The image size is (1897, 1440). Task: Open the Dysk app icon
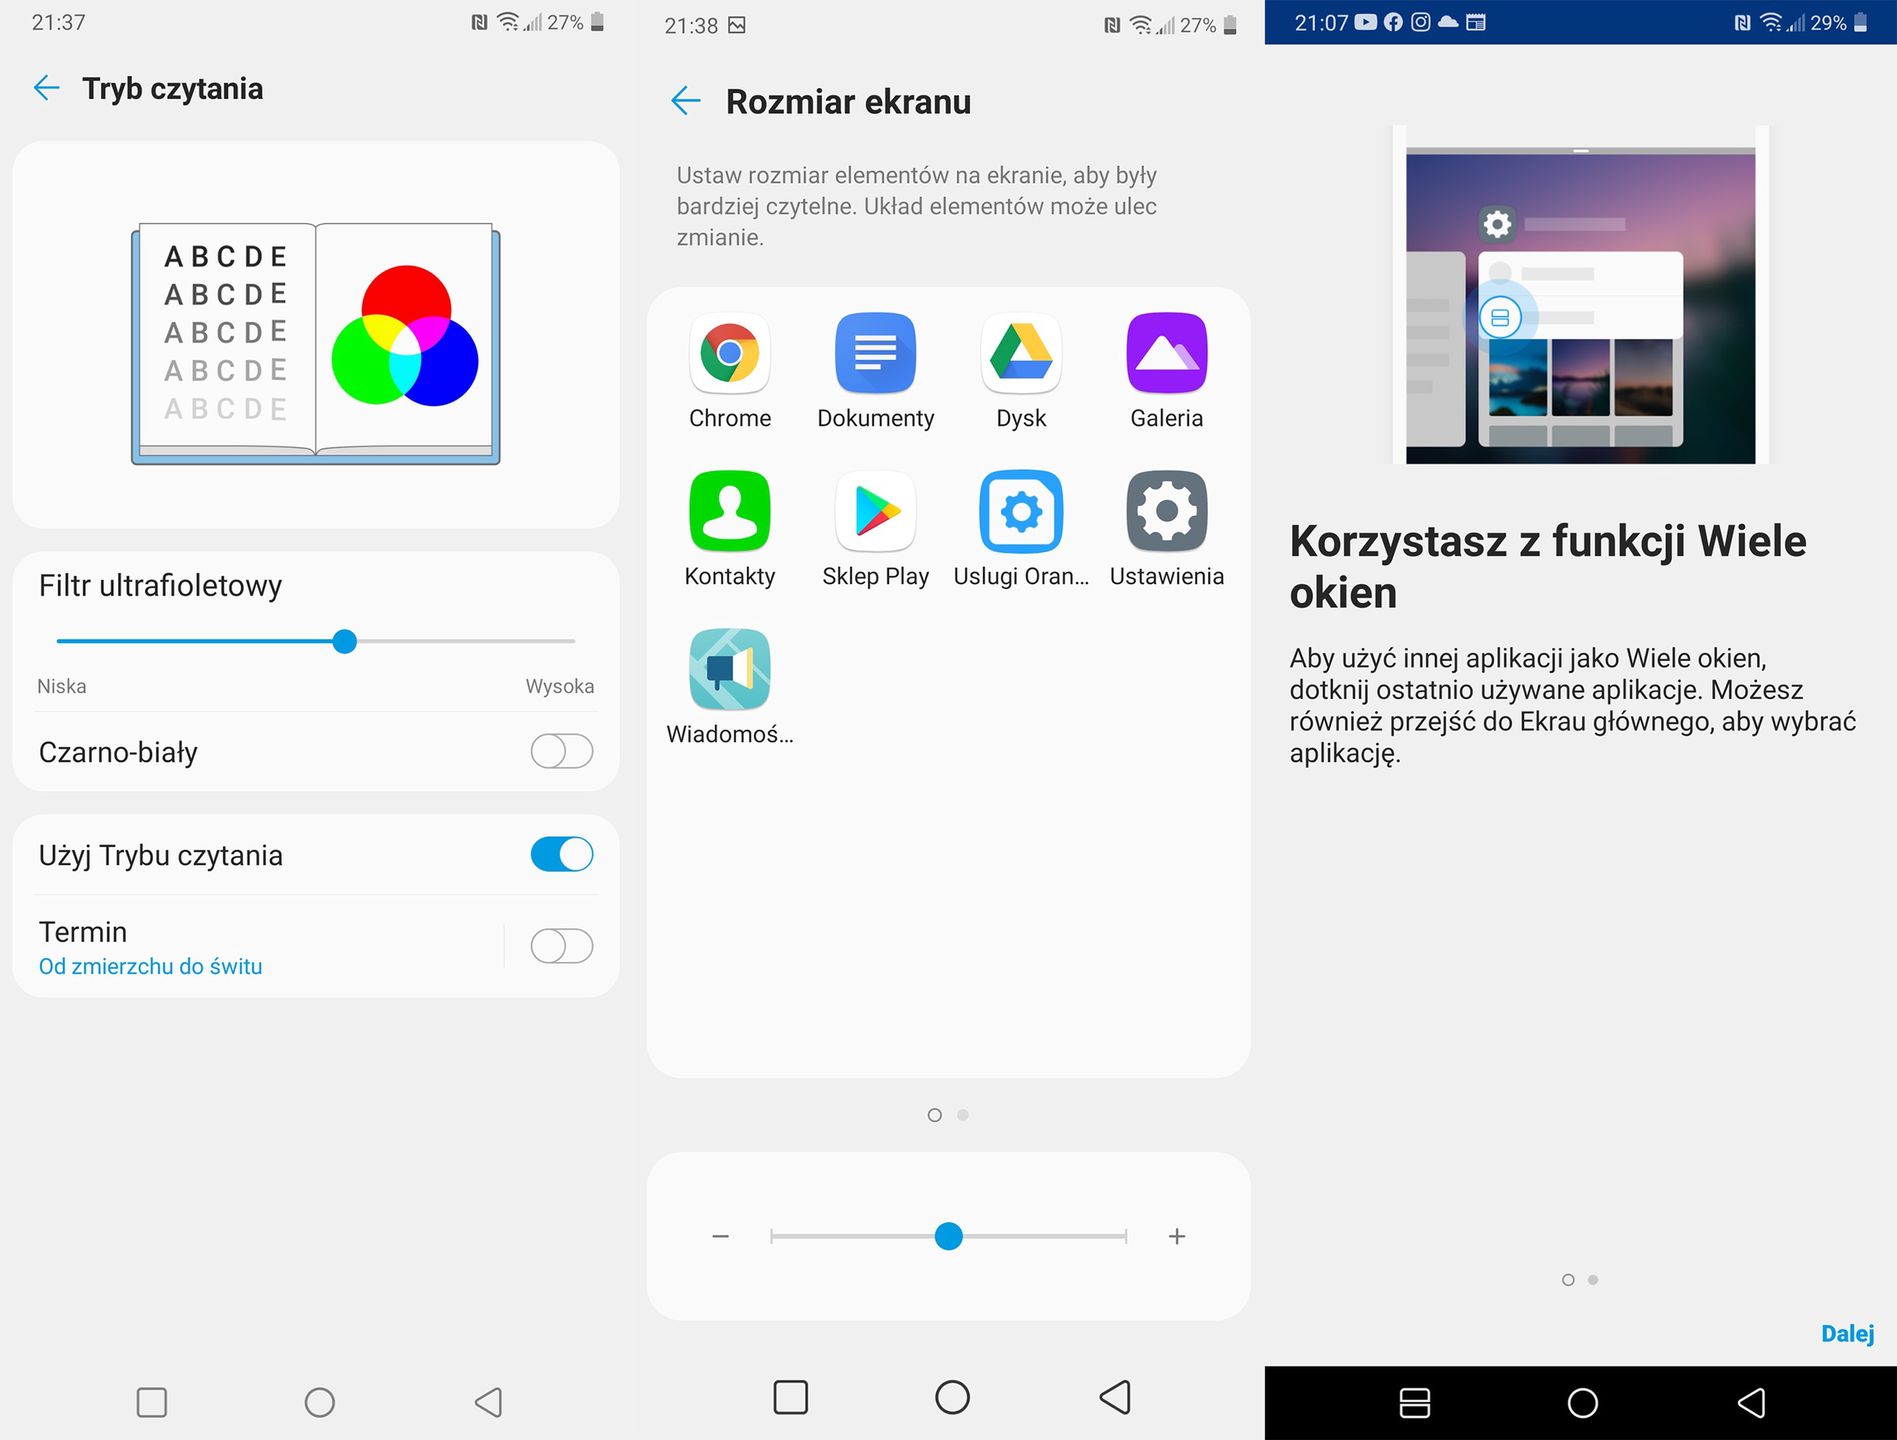[1021, 353]
